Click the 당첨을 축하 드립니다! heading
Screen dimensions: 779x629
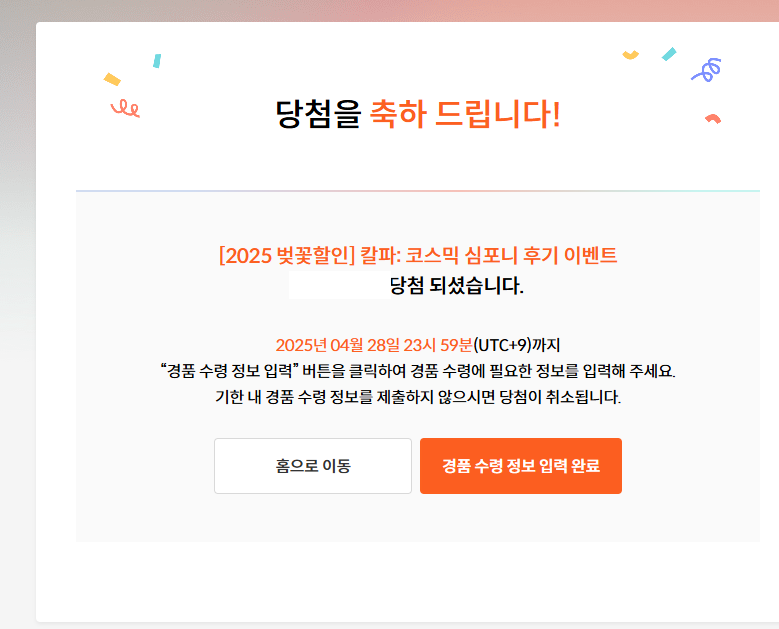pos(418,114)
